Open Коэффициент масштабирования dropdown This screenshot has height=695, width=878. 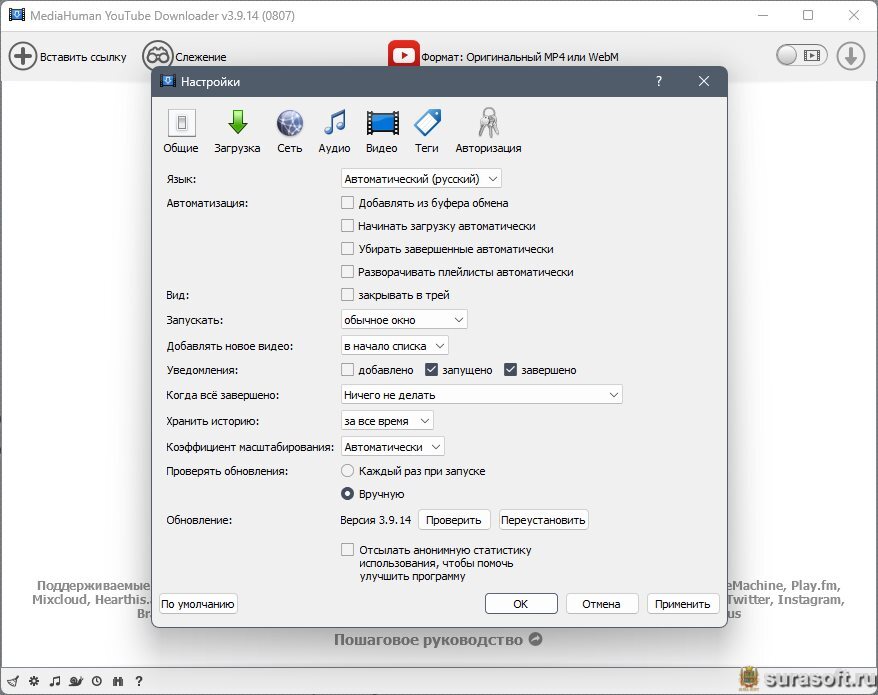coord(393,447)
